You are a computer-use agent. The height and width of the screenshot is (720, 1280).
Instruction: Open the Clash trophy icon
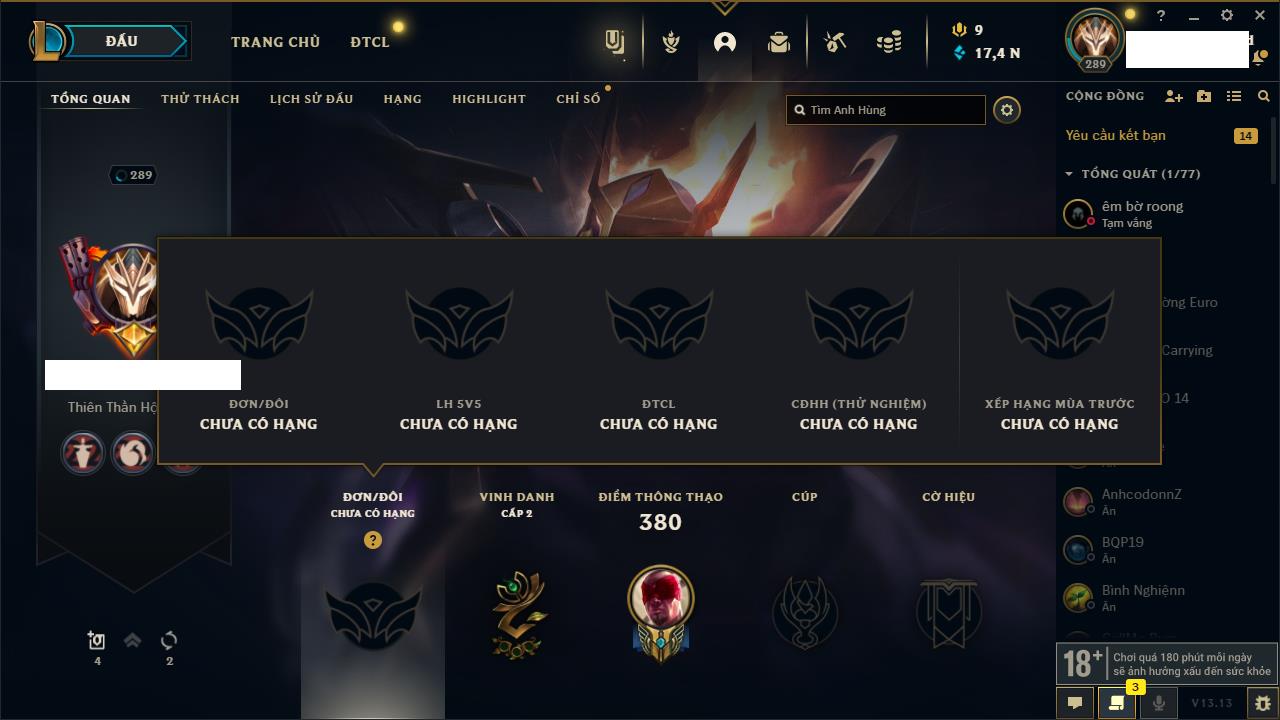pos(671,42)
